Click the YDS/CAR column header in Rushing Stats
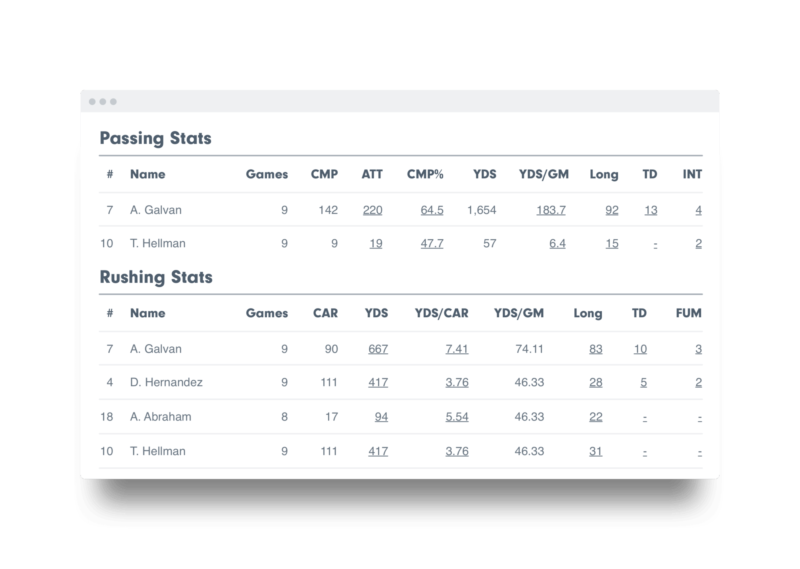 pyautogui.click(x=441, y=313)
